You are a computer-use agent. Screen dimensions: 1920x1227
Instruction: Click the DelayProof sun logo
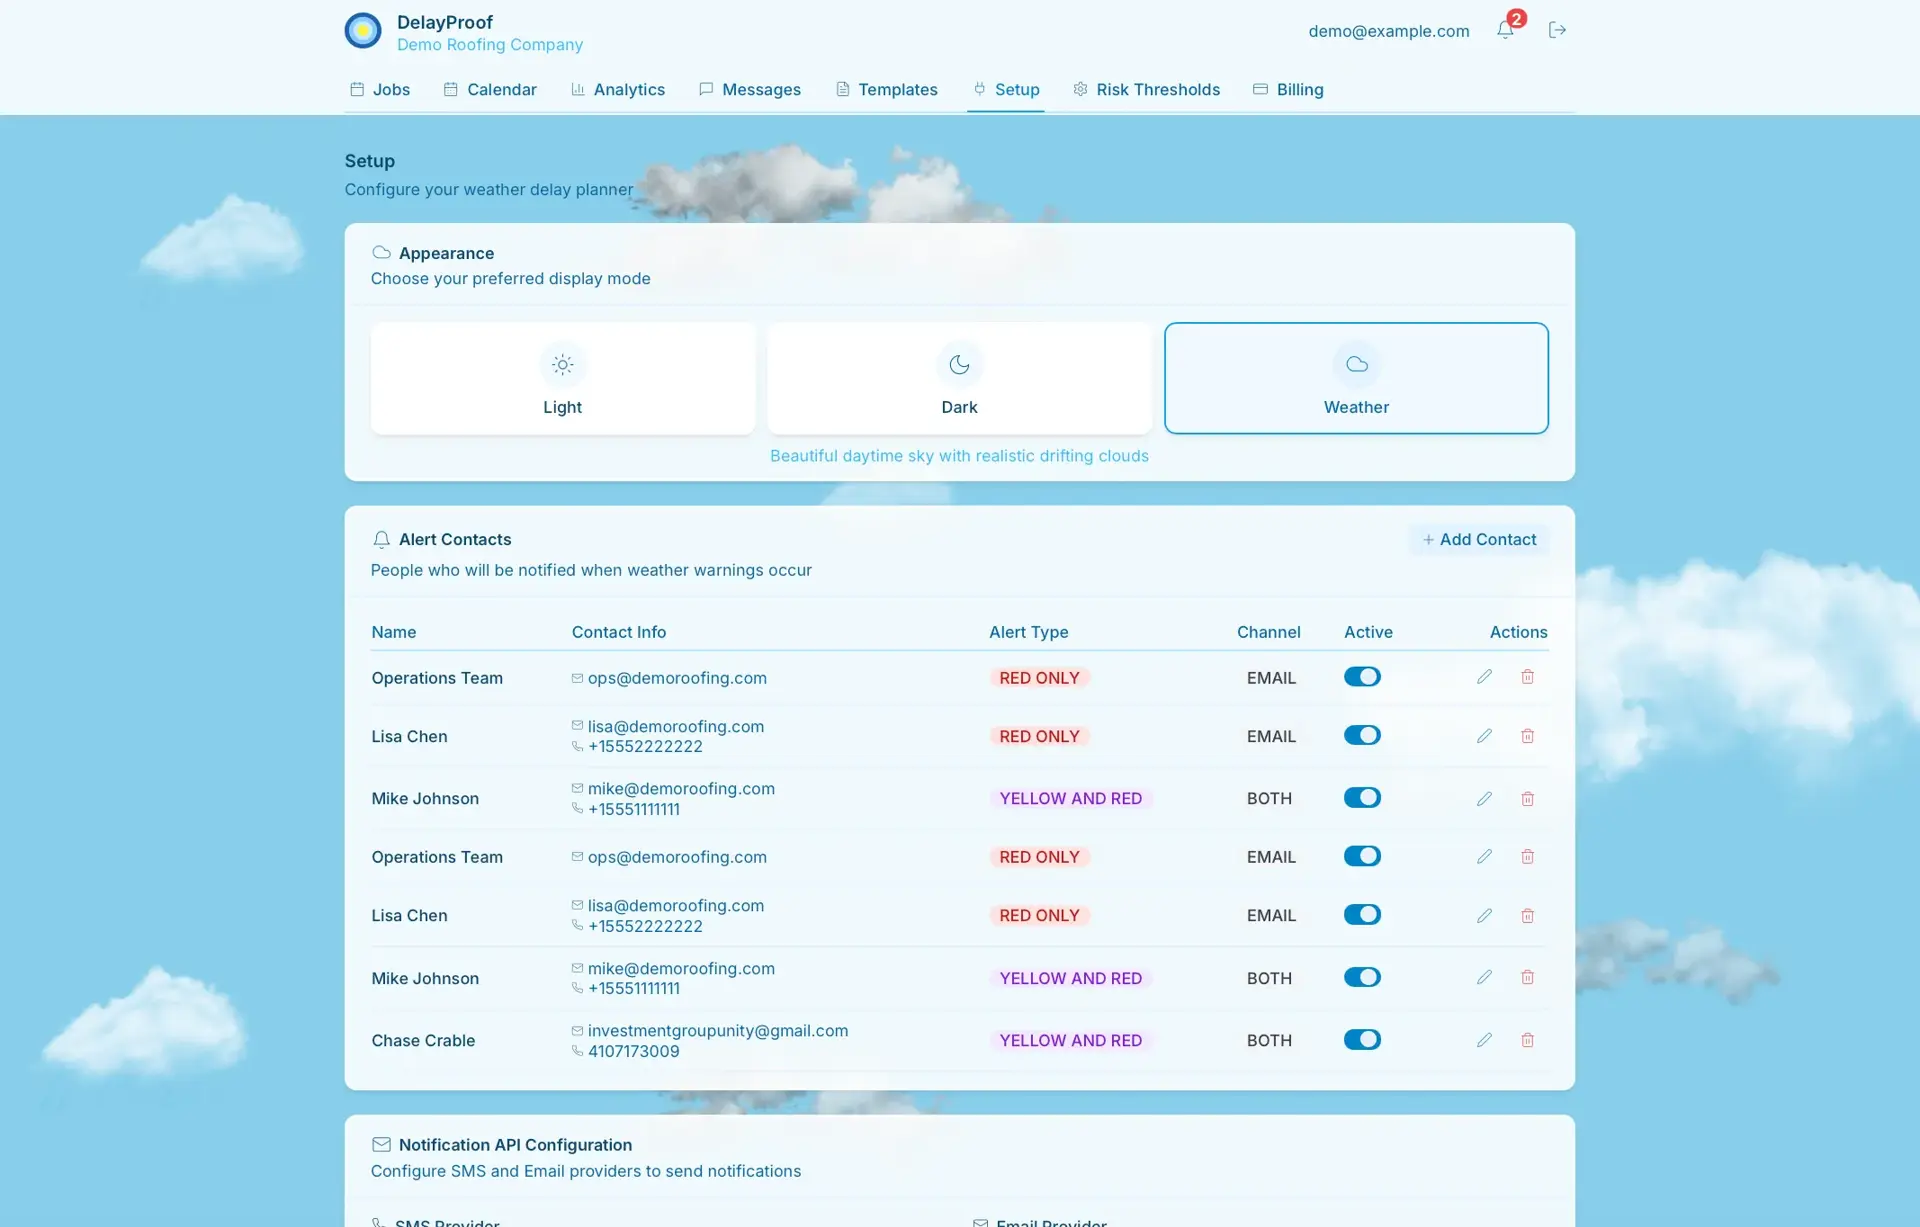363,31
